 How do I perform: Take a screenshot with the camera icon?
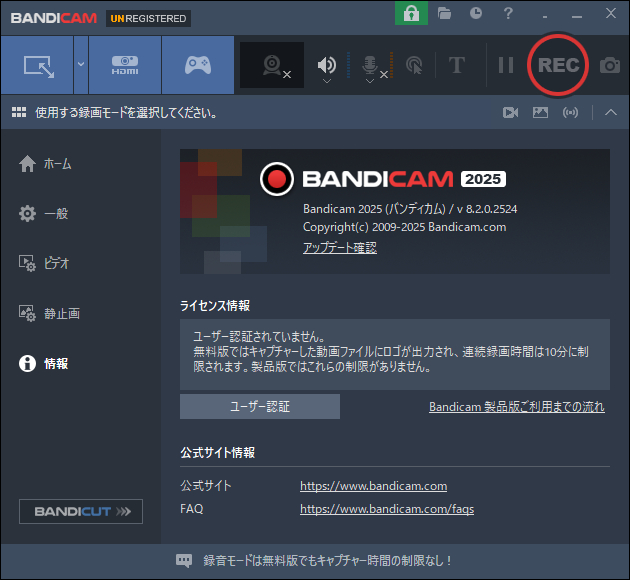pyautogui.click(x=610, y=65)
